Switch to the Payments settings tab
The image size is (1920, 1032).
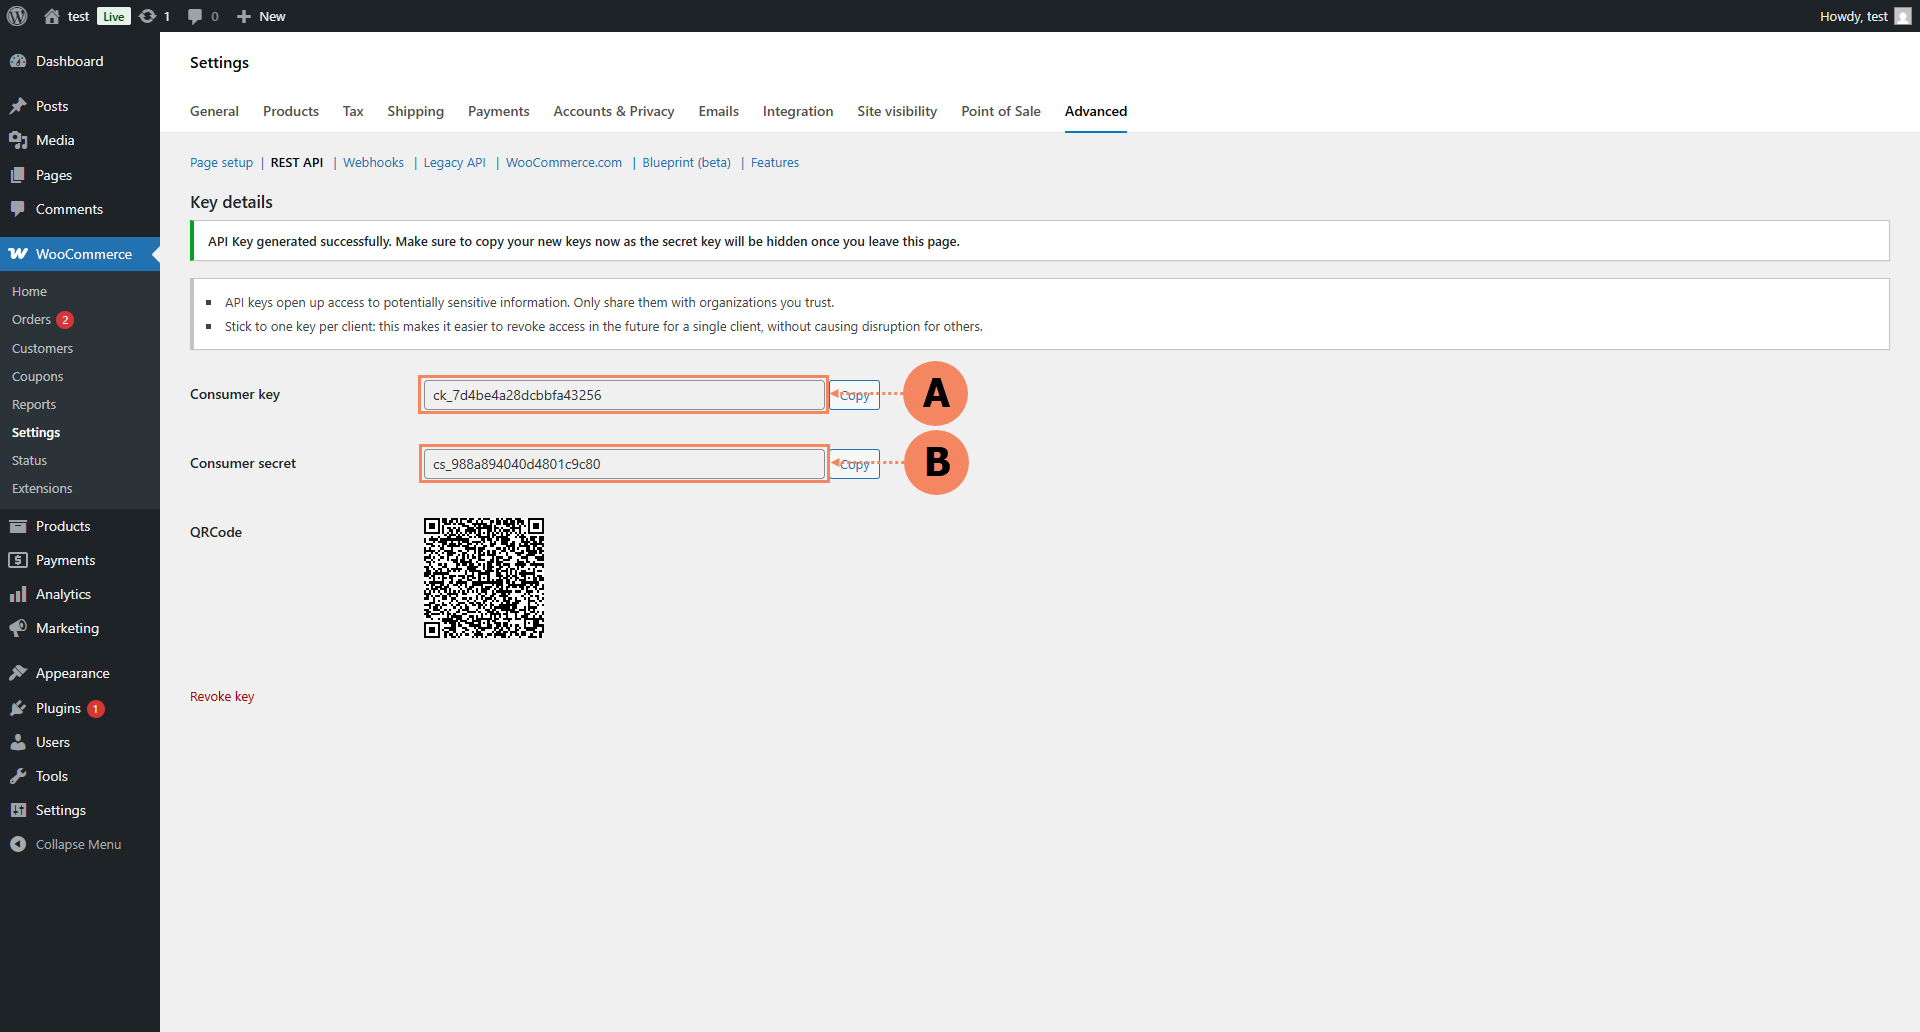tap(498, 111)
